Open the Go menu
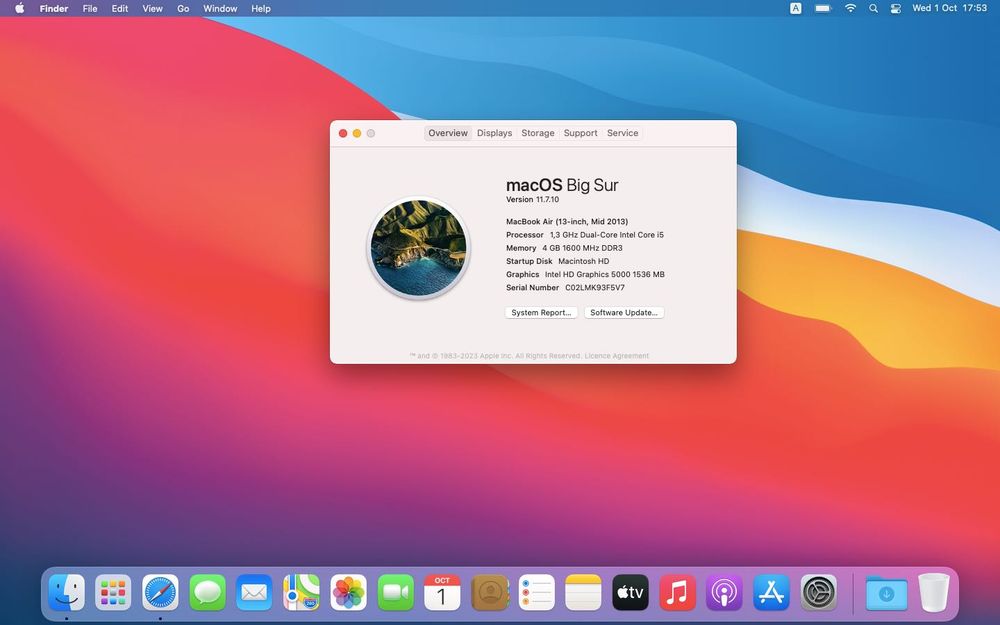The width and height of the screenshot is (1000, 625). (x=183, y=8)
